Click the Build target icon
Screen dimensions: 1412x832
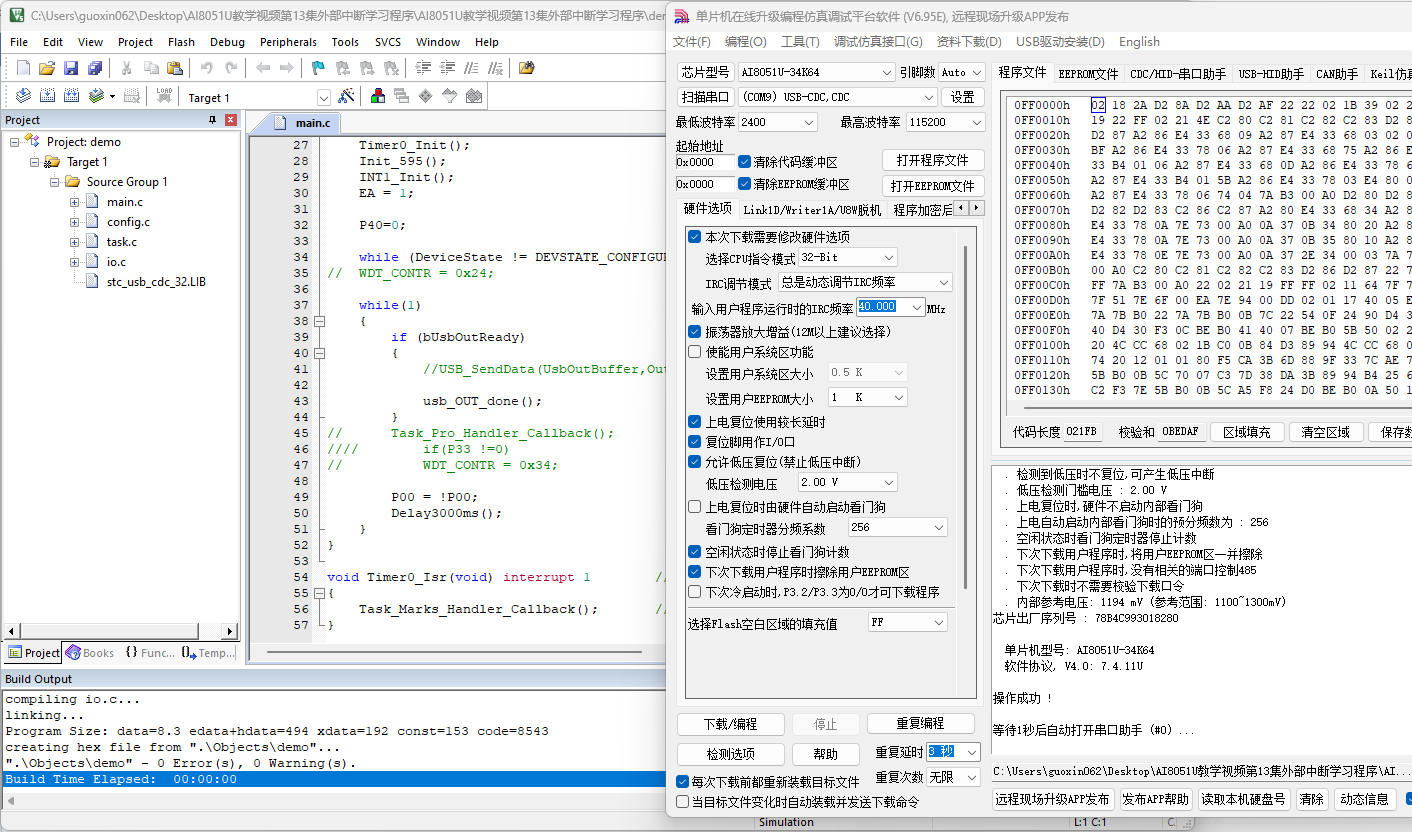click(47, 96)
